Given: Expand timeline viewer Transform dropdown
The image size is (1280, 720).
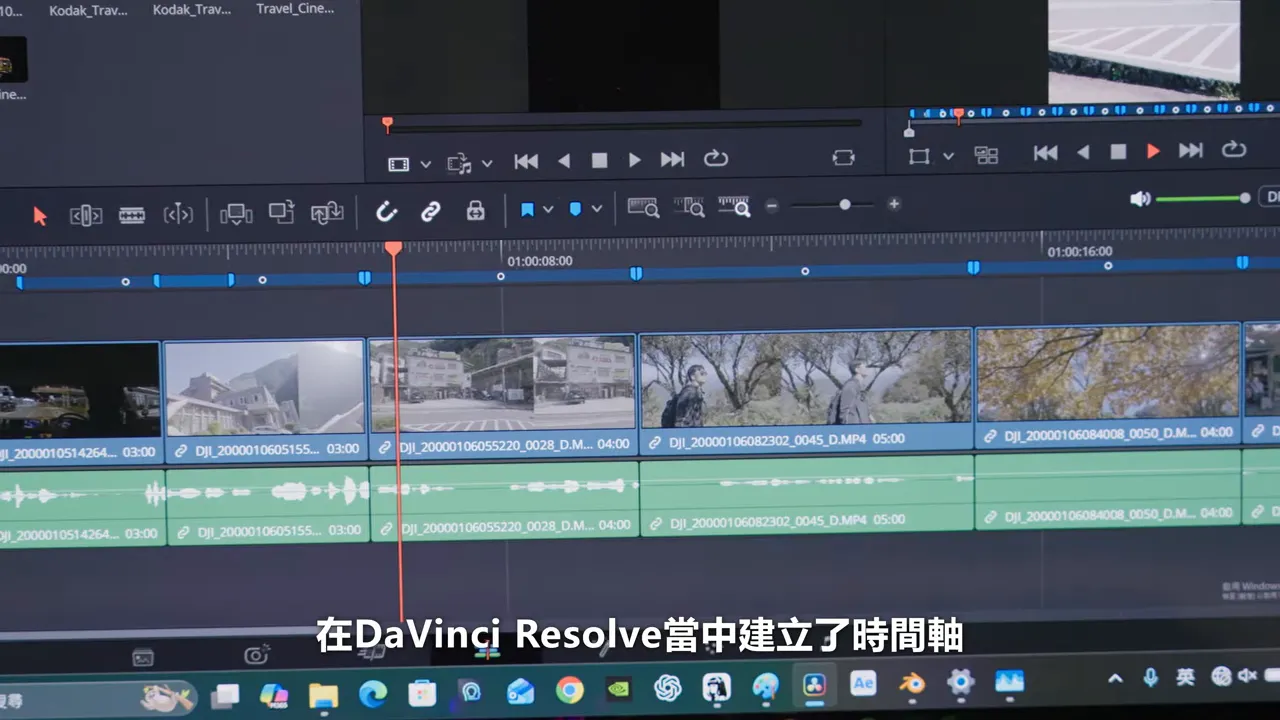Looking at the screenshot, I should tap(948, 156).
